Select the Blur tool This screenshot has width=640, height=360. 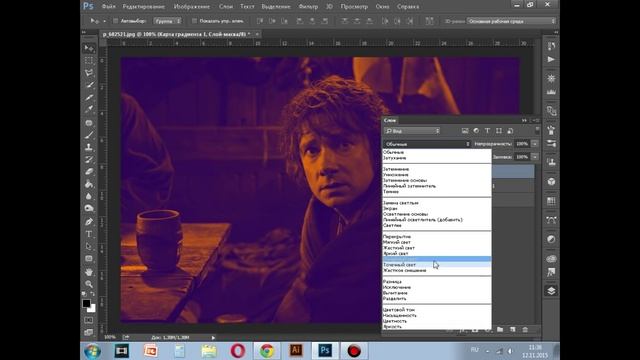(x=89, y=196)
